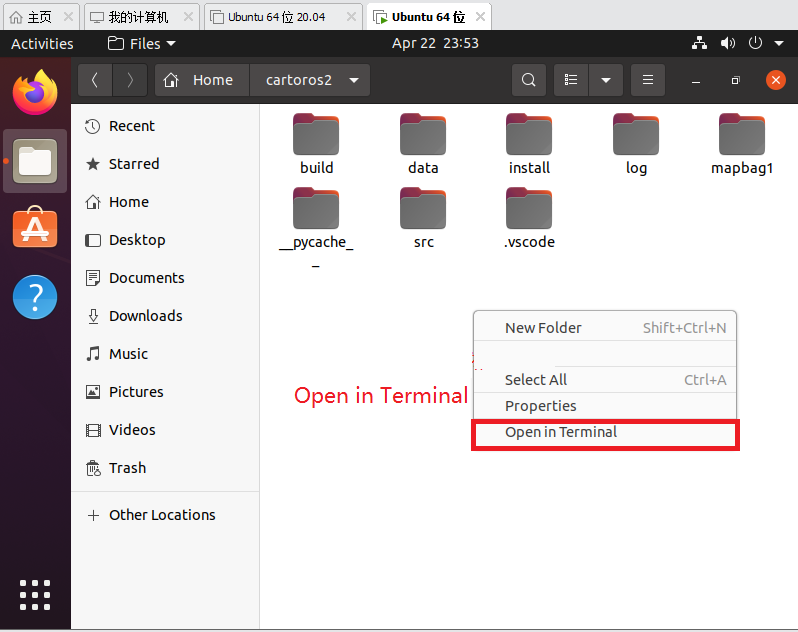Image resolution: width=798 pixels, height=632 pixels.
Task: Open the hamburger menu in Files header
Action: [x=647, y=80]
